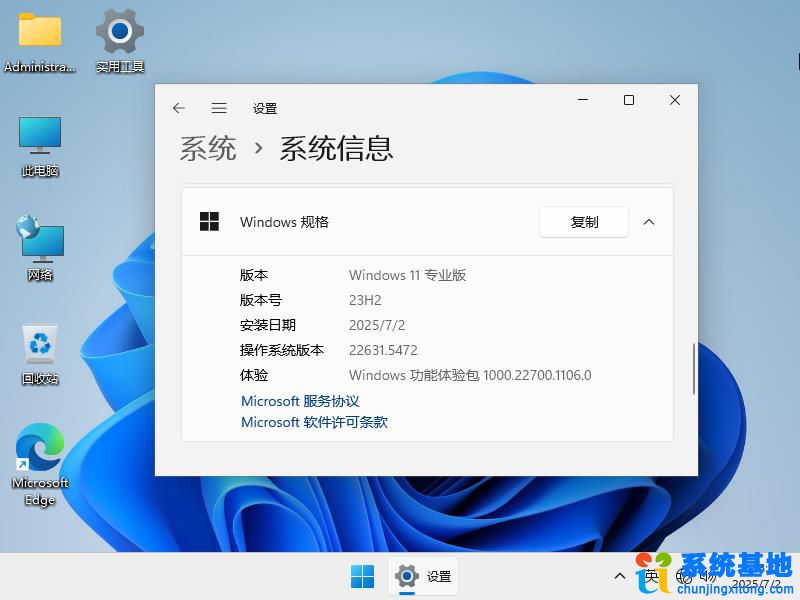Select the install date 2025/7/2 value

[377, 326]
